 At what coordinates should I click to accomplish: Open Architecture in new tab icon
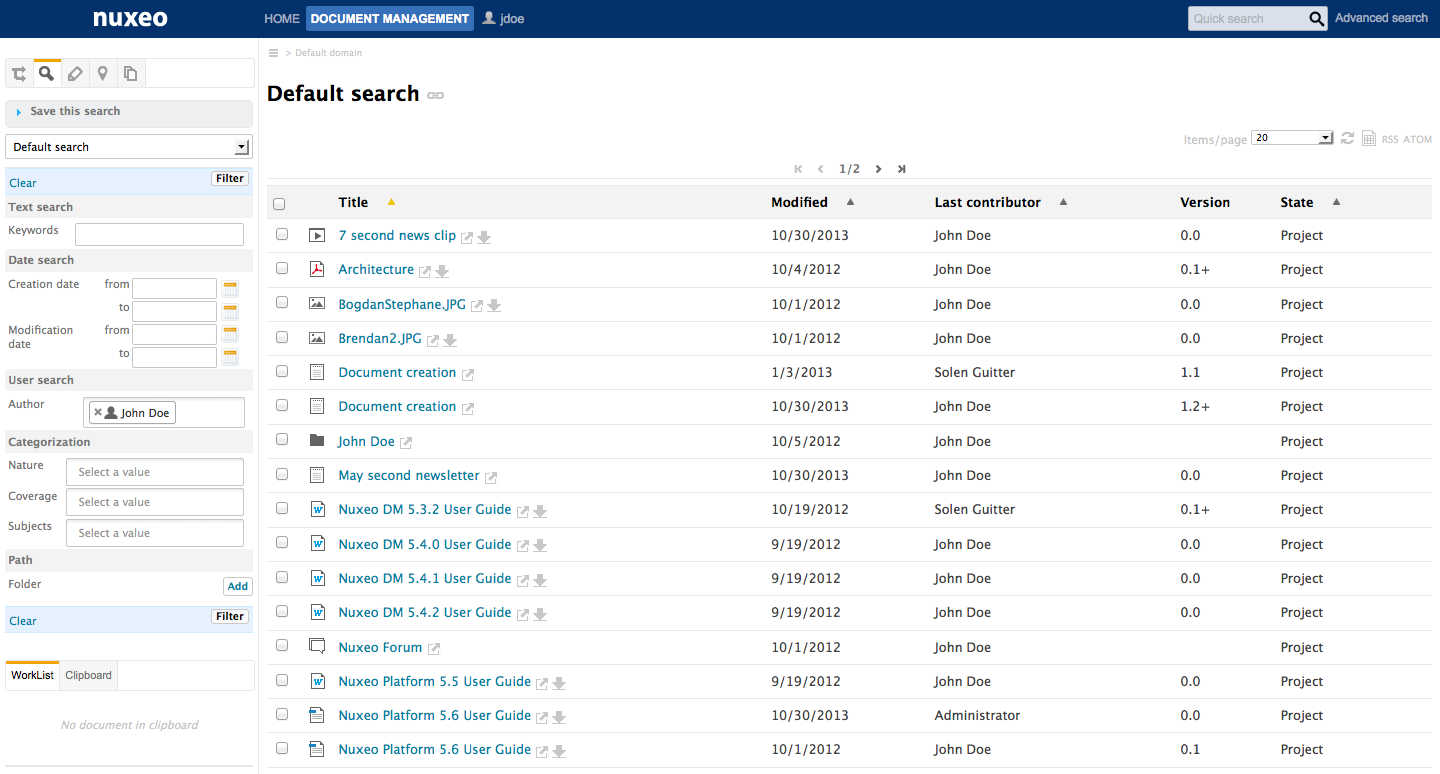pyautogui.click(x=425, y=271)
